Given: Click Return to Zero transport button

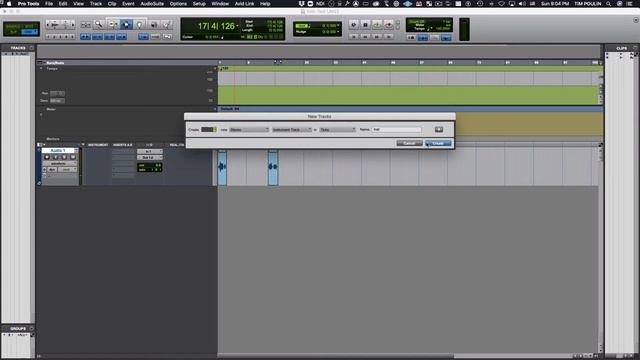Looking at the screenshot, I should pos(353,37).
